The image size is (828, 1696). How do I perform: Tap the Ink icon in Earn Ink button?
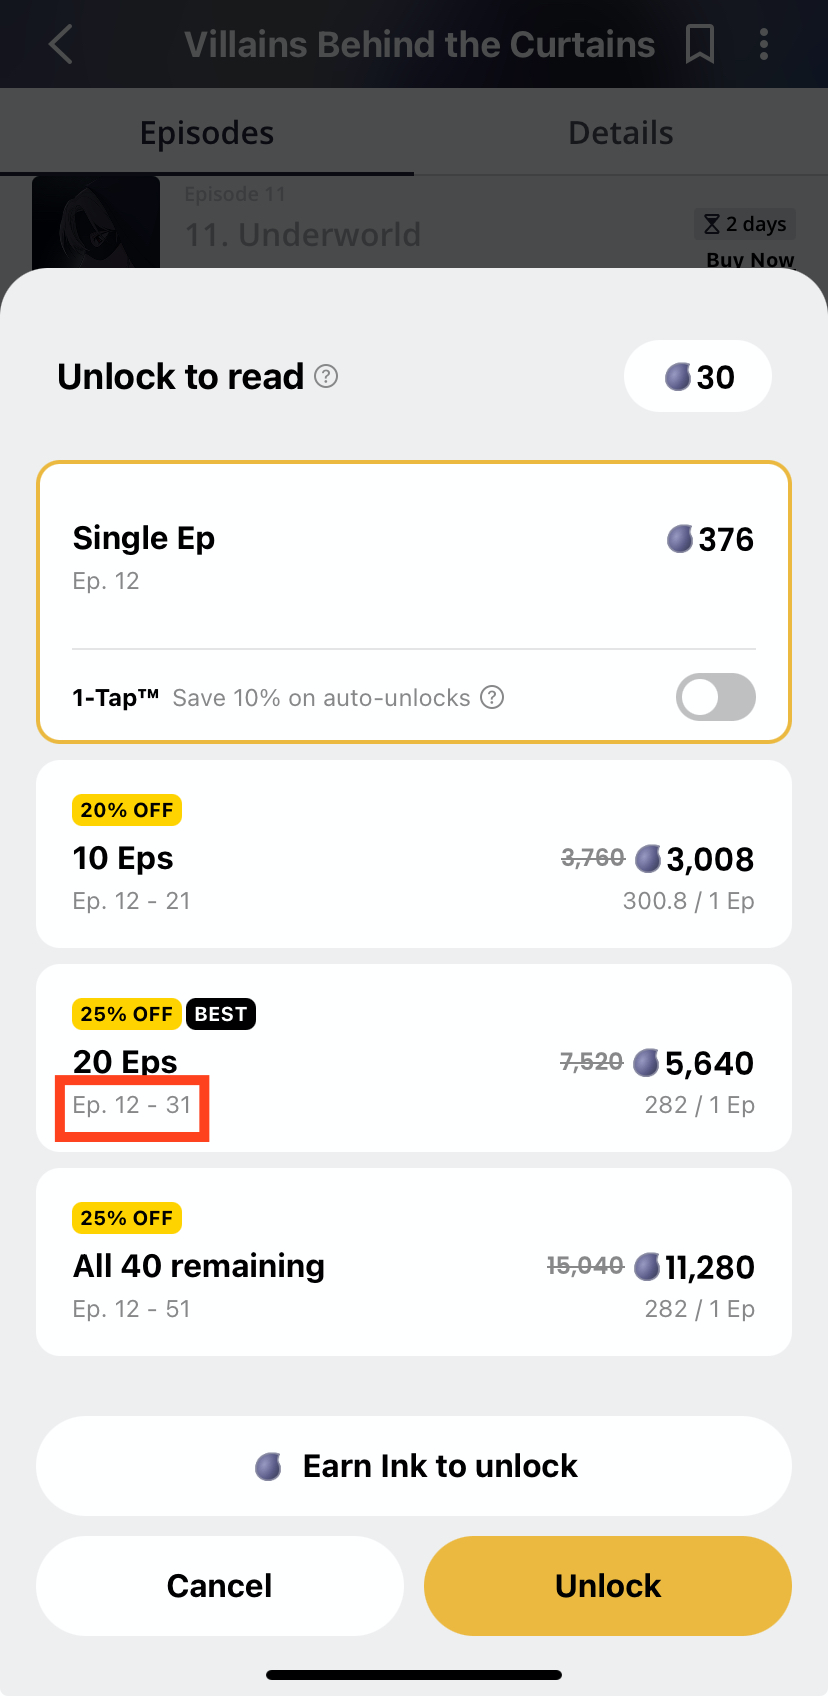(268, 1466)
